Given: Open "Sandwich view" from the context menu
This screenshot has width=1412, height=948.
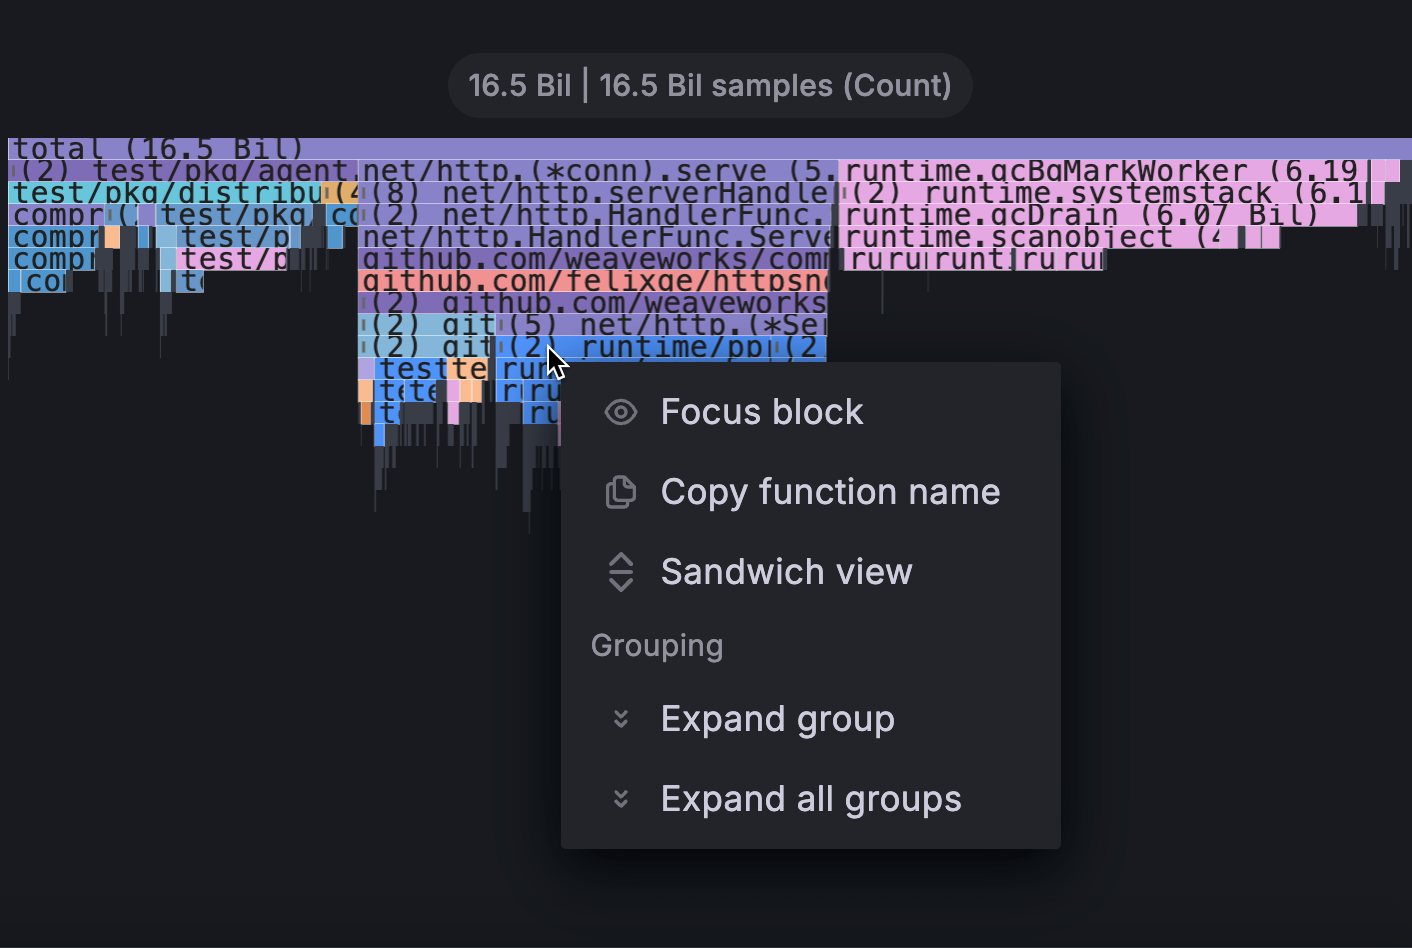Looking at the screenshot, I should (786, 572).
